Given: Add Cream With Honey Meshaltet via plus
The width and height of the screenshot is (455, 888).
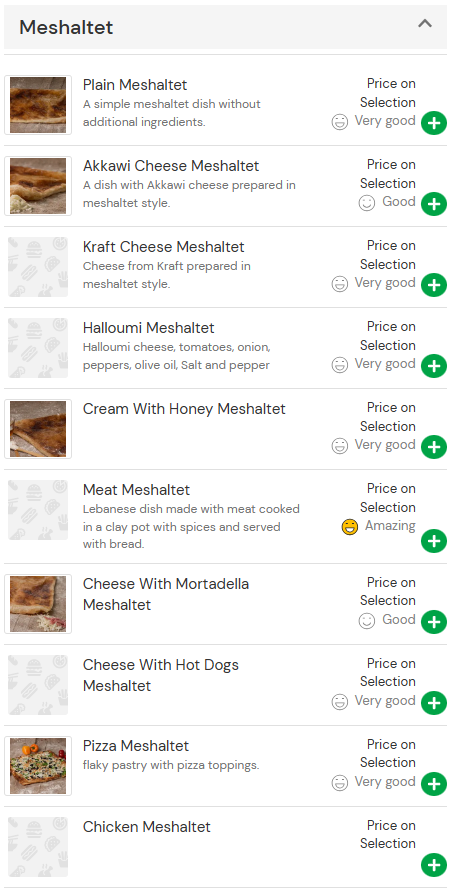Looking at the screenshot, I should tap(433, 447).
